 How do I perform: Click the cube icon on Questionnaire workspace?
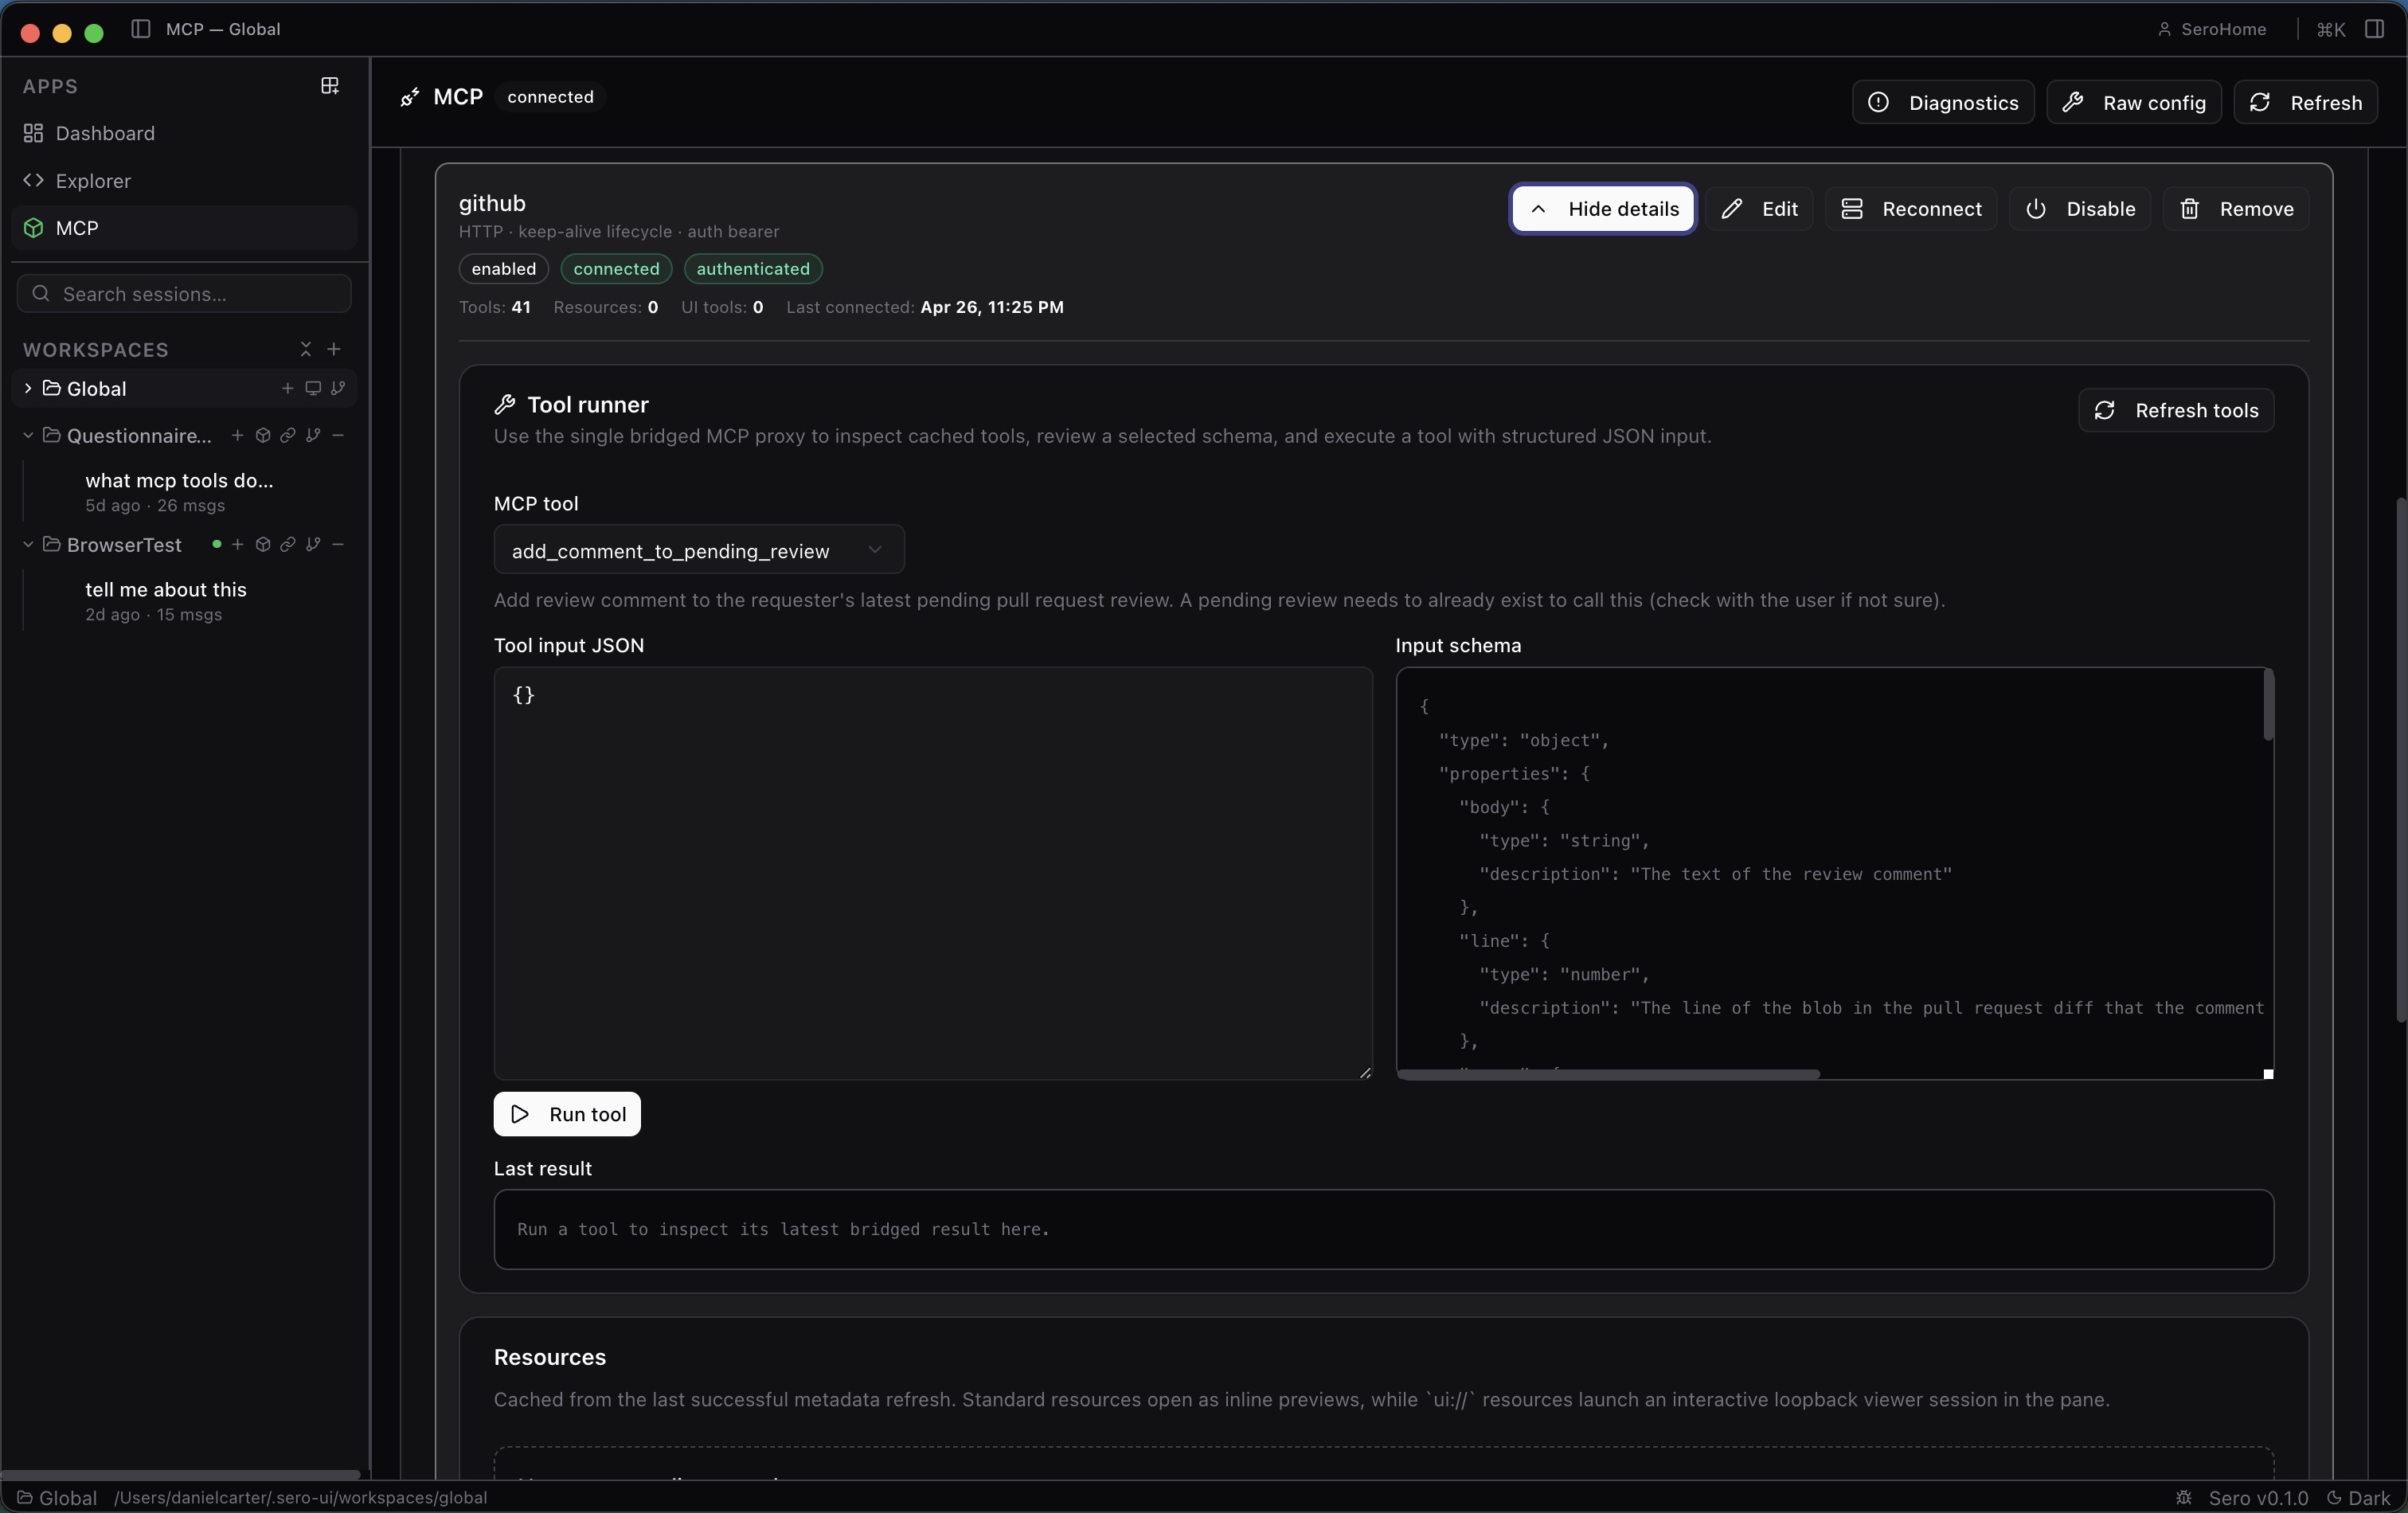coord(263,436)
